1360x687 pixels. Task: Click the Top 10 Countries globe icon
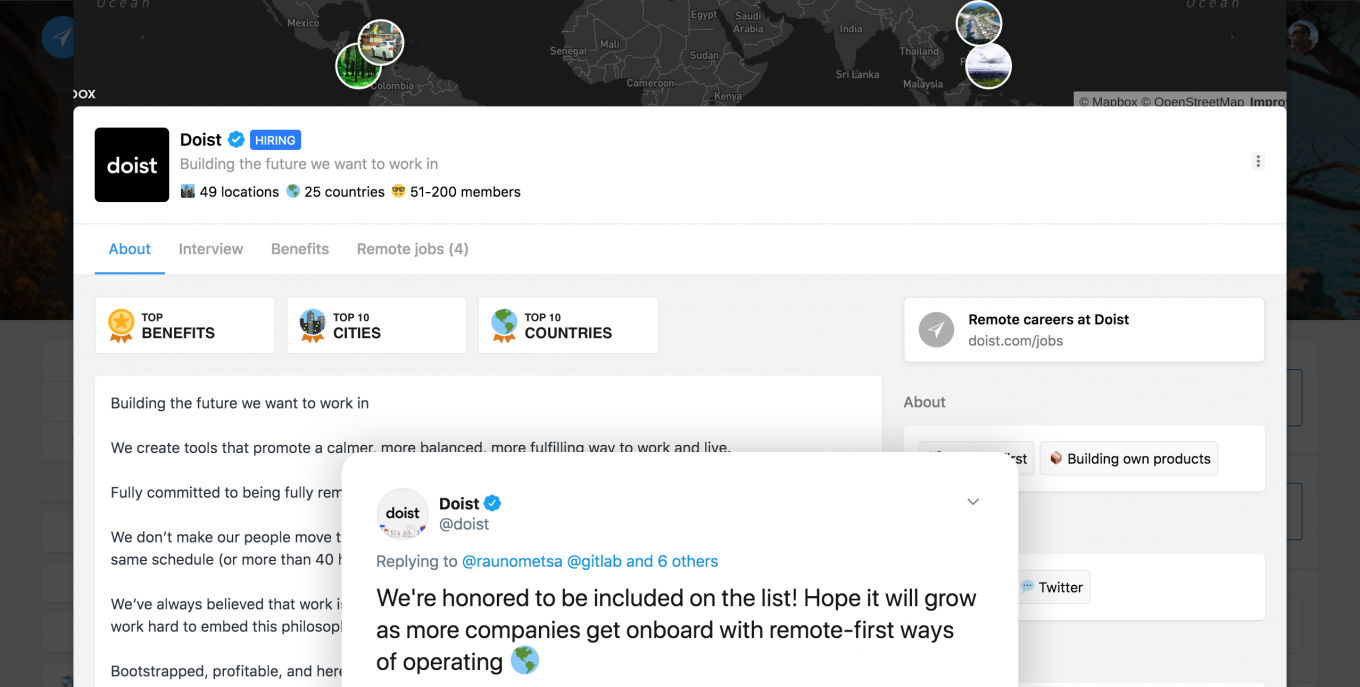505,326
